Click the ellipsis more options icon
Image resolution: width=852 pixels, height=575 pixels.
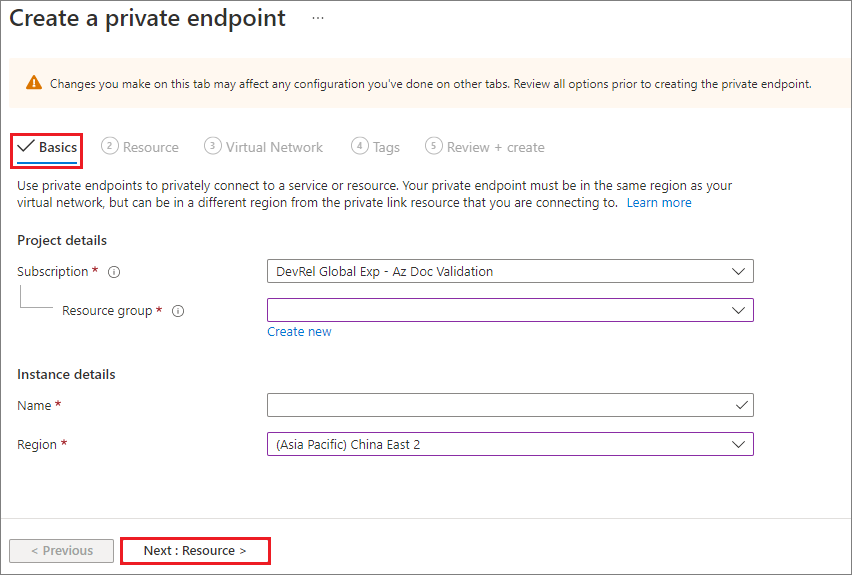[x=318, y=19]
